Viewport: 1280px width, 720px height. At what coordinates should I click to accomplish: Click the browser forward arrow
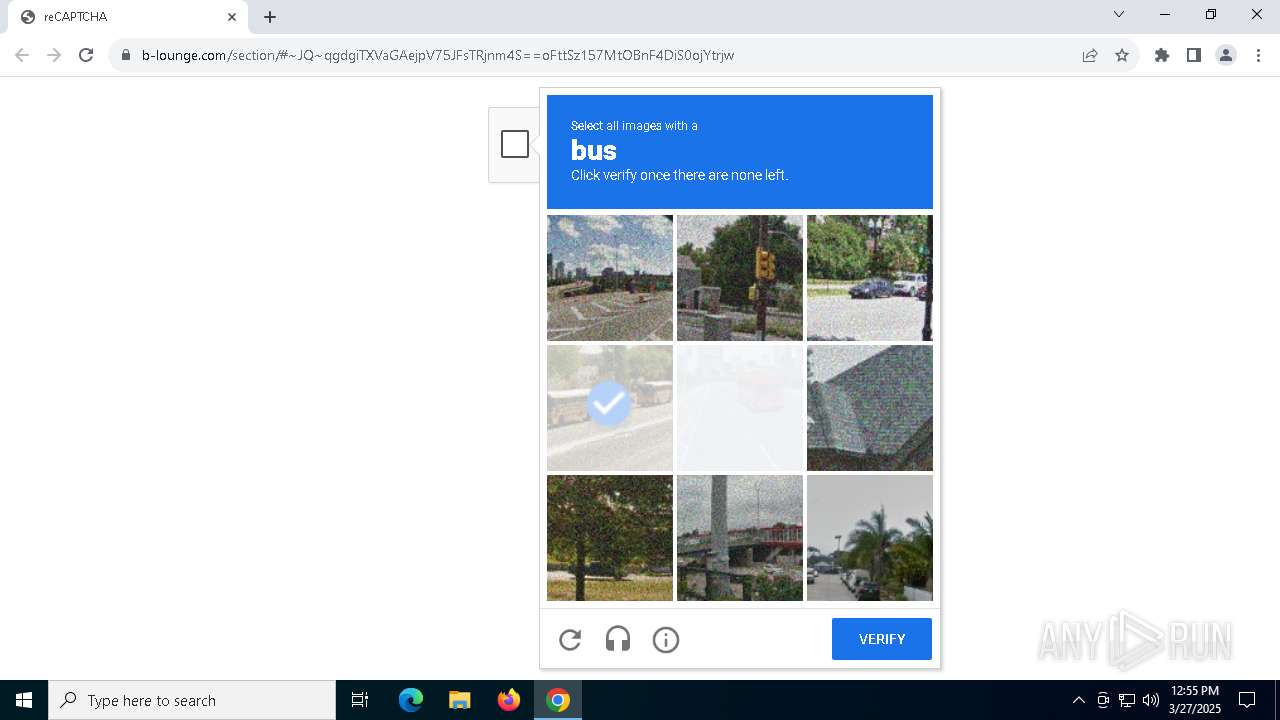point(54,55)
